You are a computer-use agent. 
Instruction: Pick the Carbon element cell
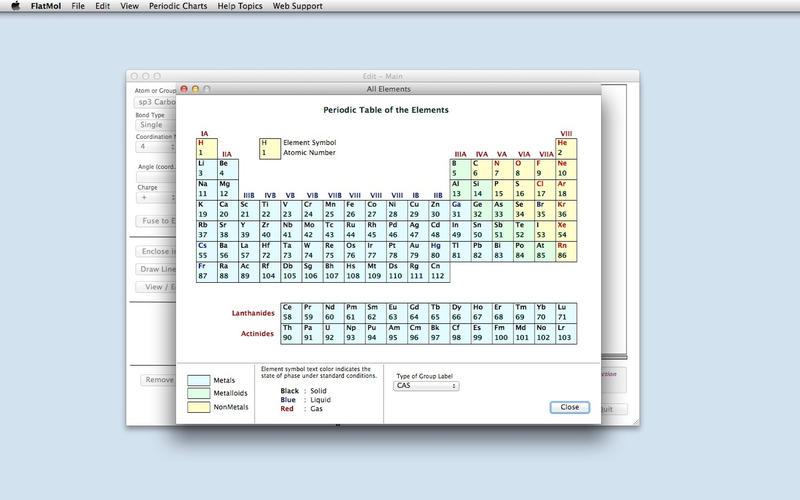(x=480, y=168)
